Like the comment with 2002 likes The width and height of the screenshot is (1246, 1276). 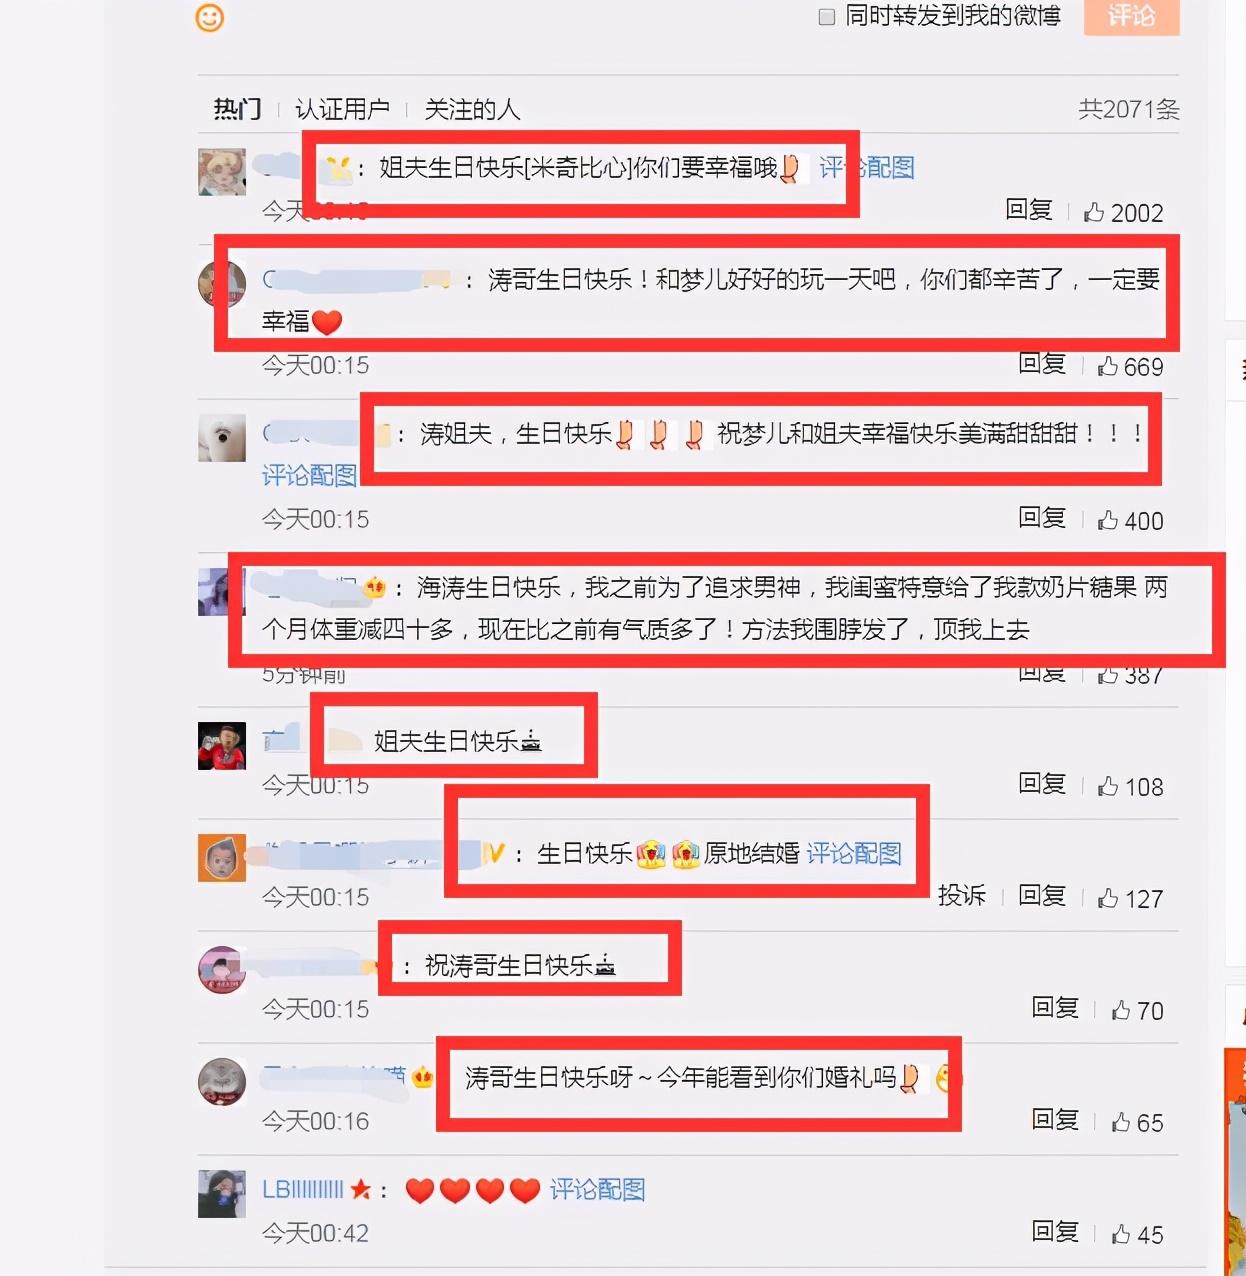(1094, 212)
